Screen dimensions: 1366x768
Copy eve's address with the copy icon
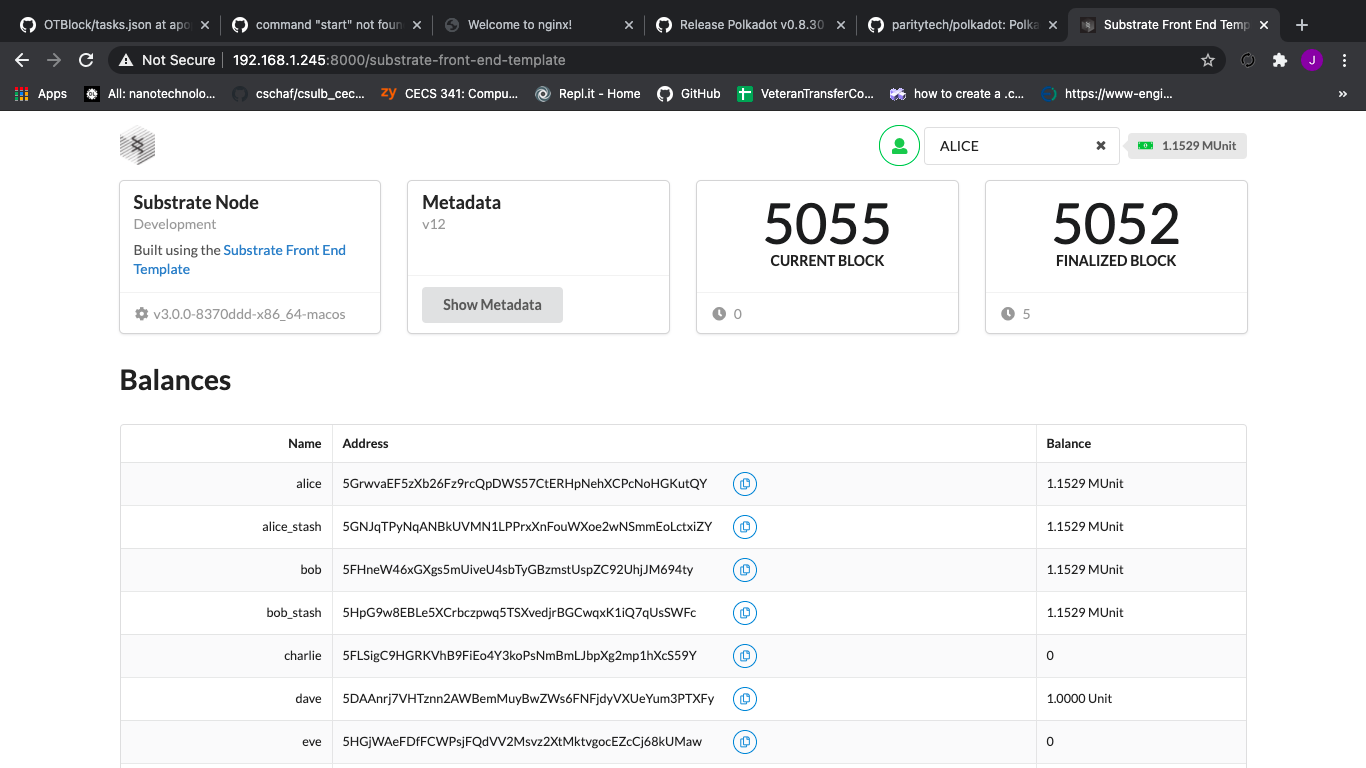coord(745,742)
